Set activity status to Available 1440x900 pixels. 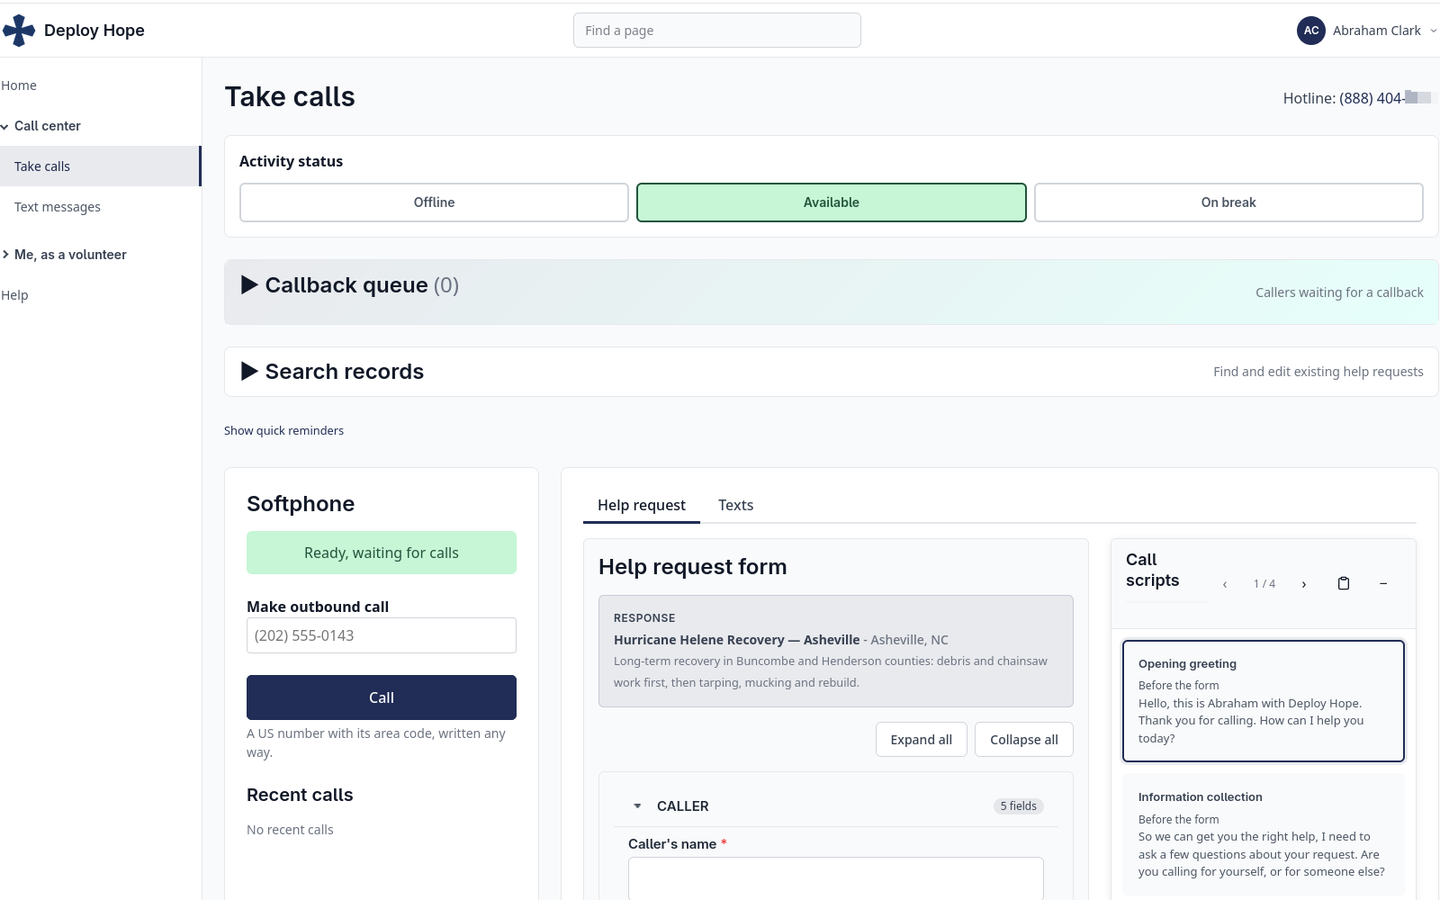(x=831, y=202)
